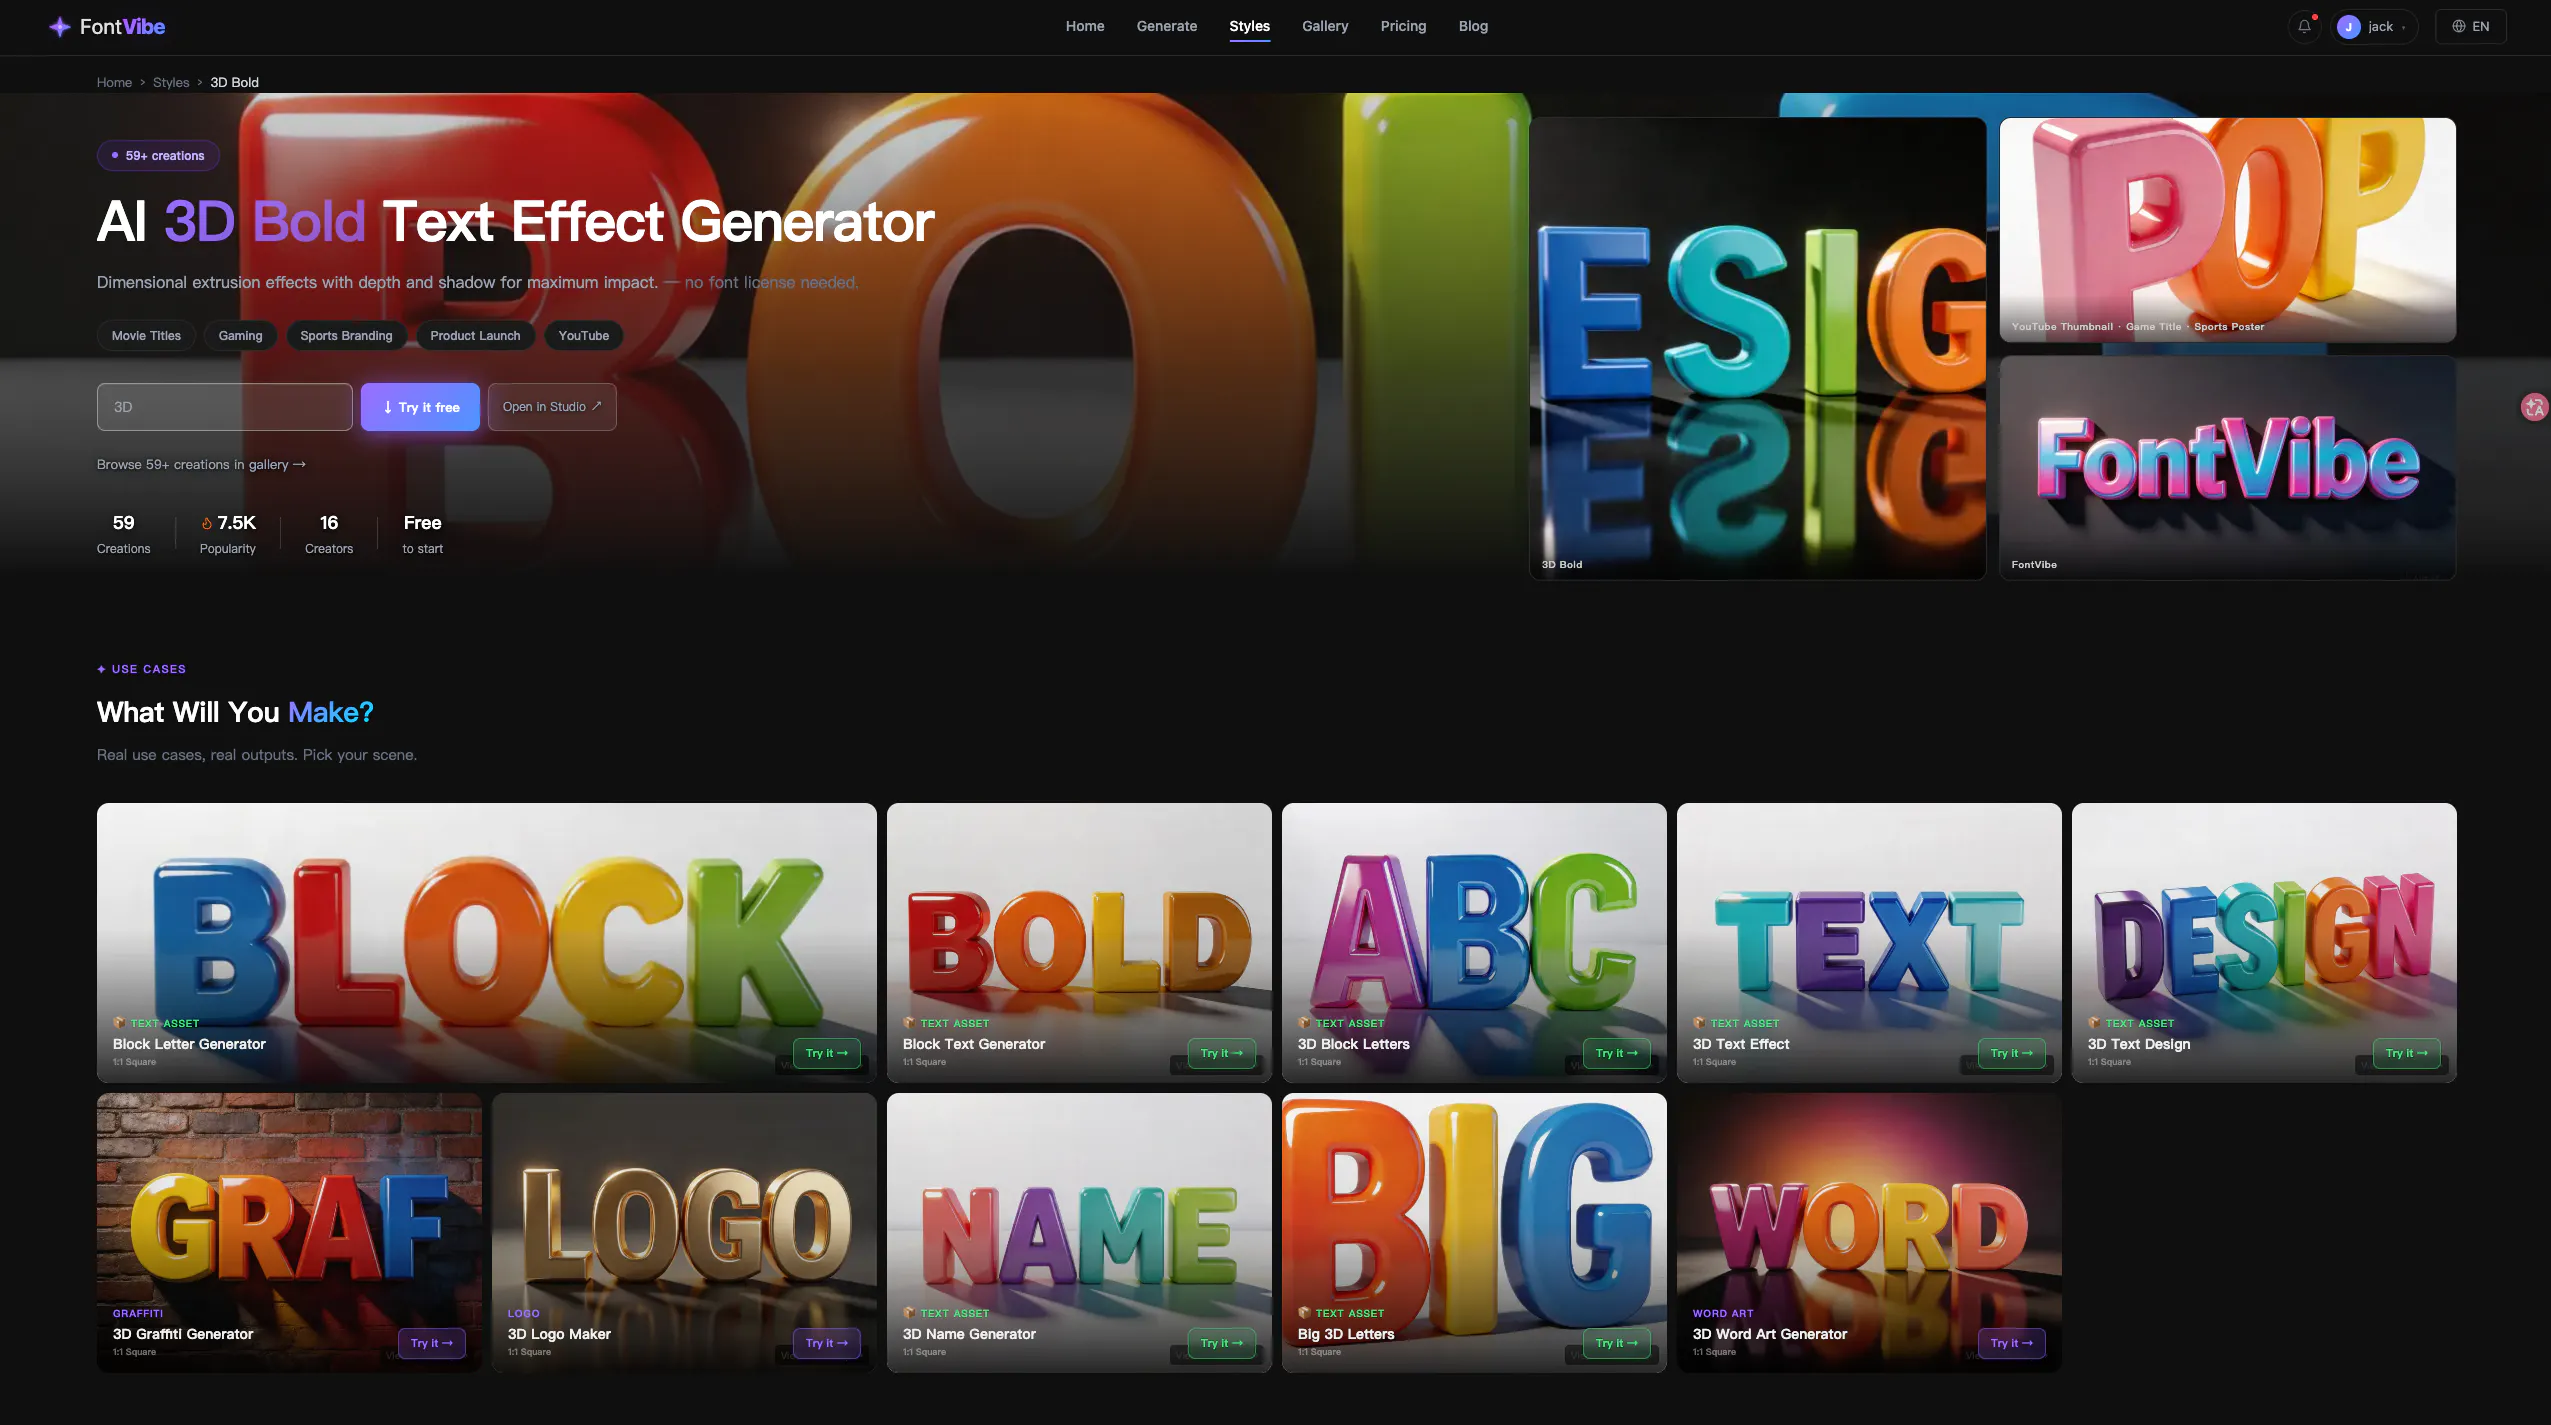
Task: Click the Block Letter Generator title
Action: 189,1044
